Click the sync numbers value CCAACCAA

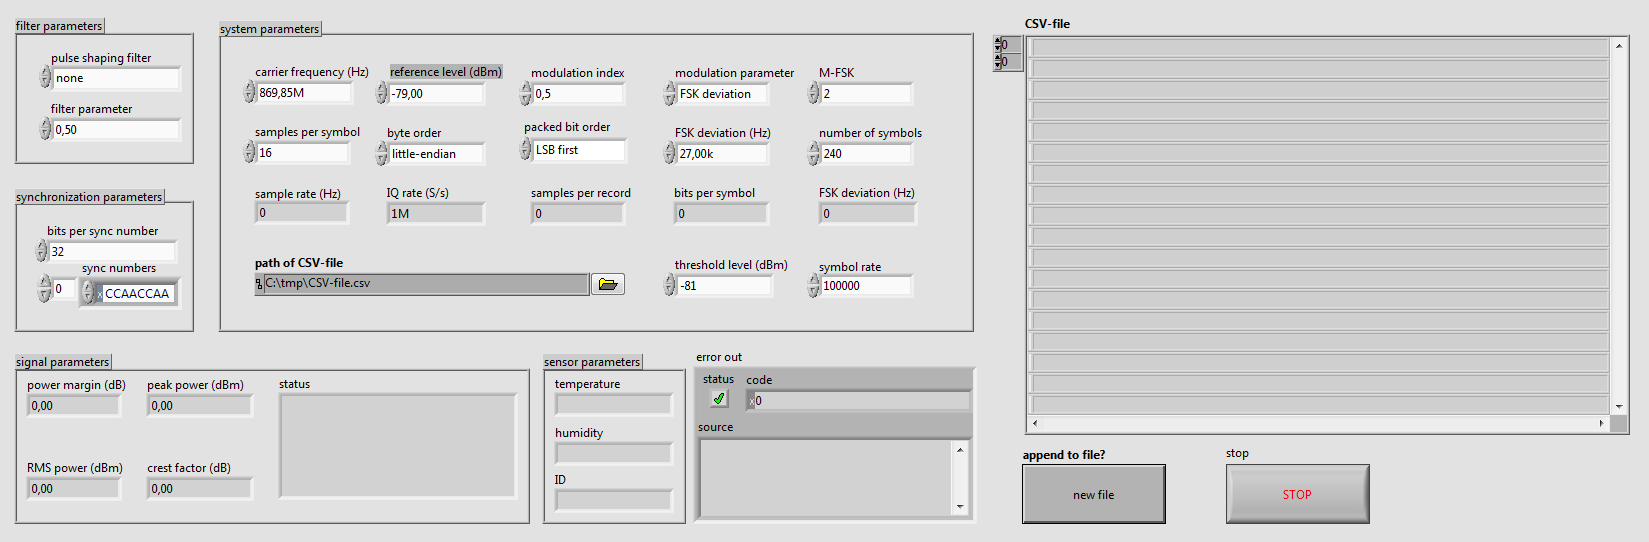coord(138,293)
